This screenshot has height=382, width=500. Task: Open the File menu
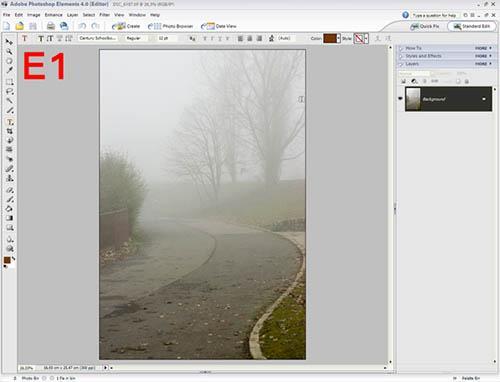tap(6, 15)
